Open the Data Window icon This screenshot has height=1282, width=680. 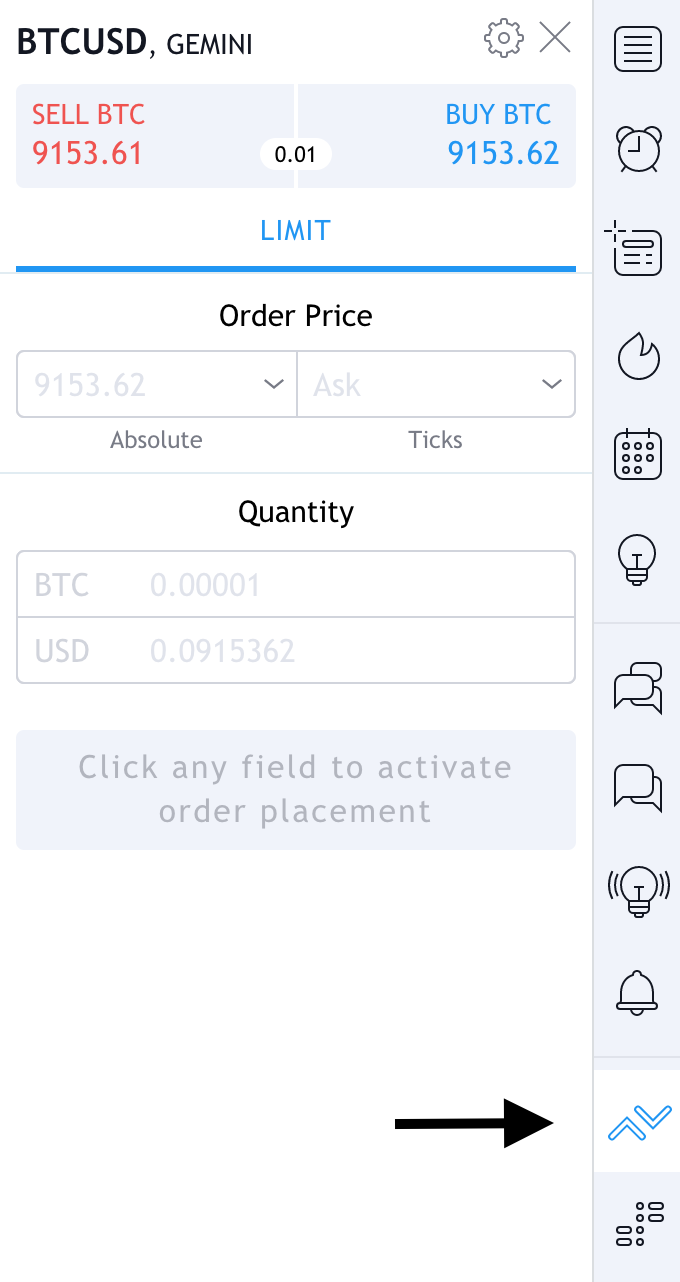pos(635,250)
